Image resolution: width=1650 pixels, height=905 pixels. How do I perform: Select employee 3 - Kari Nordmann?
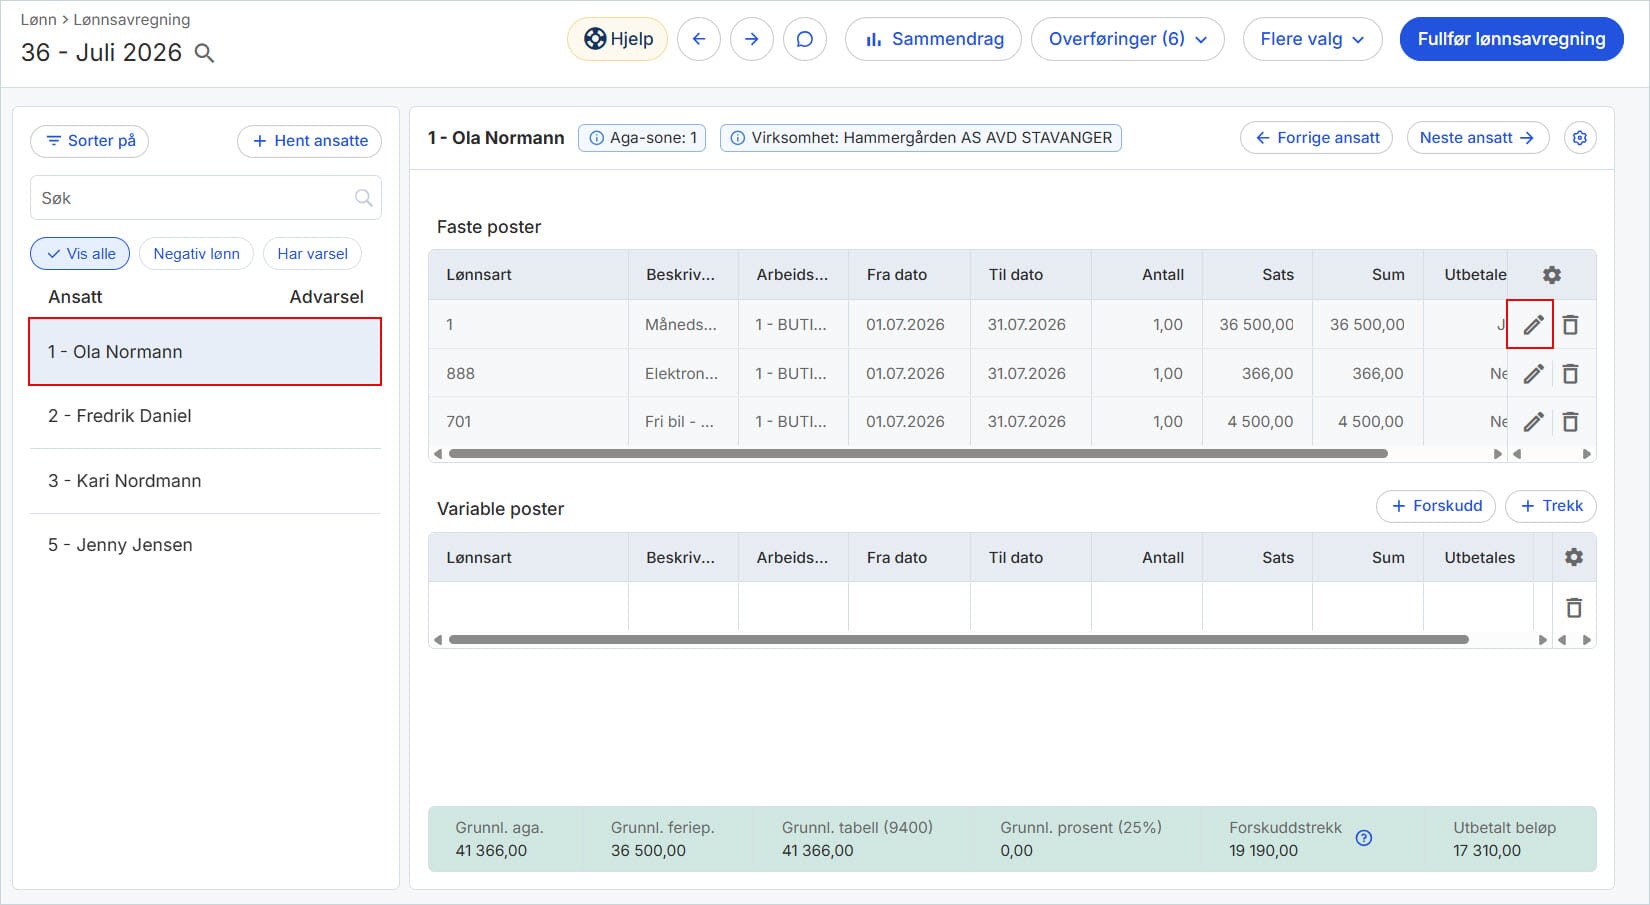[205, 481]
